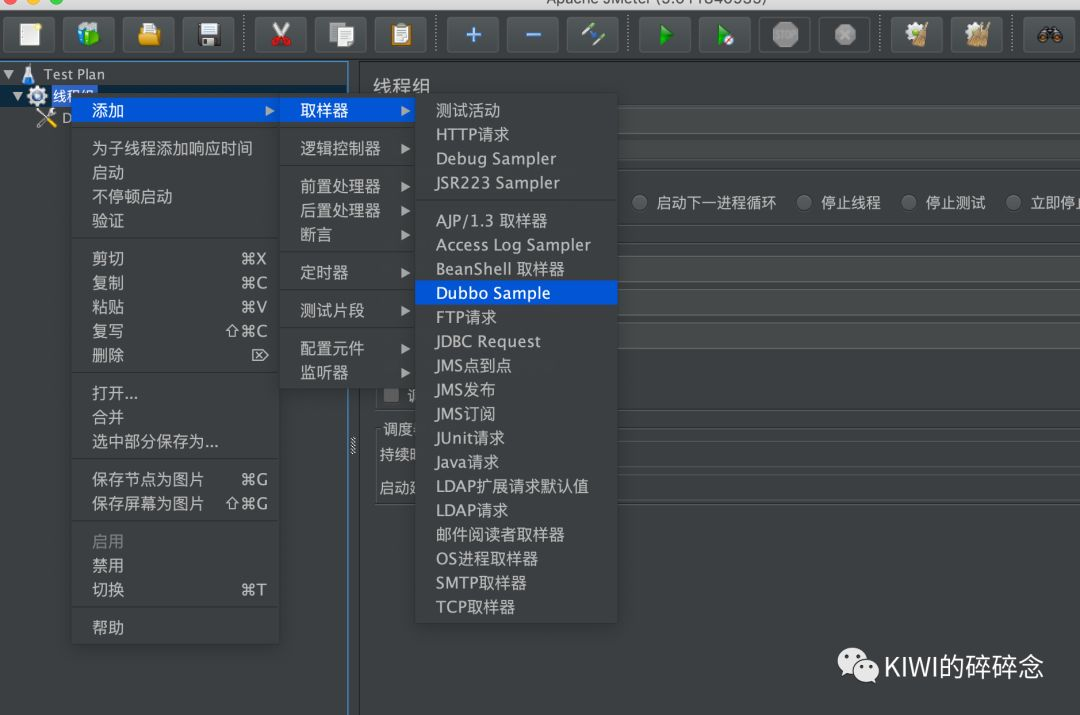Click 启动 in context menu
The image size is (1080, 715).
[176, 172]
